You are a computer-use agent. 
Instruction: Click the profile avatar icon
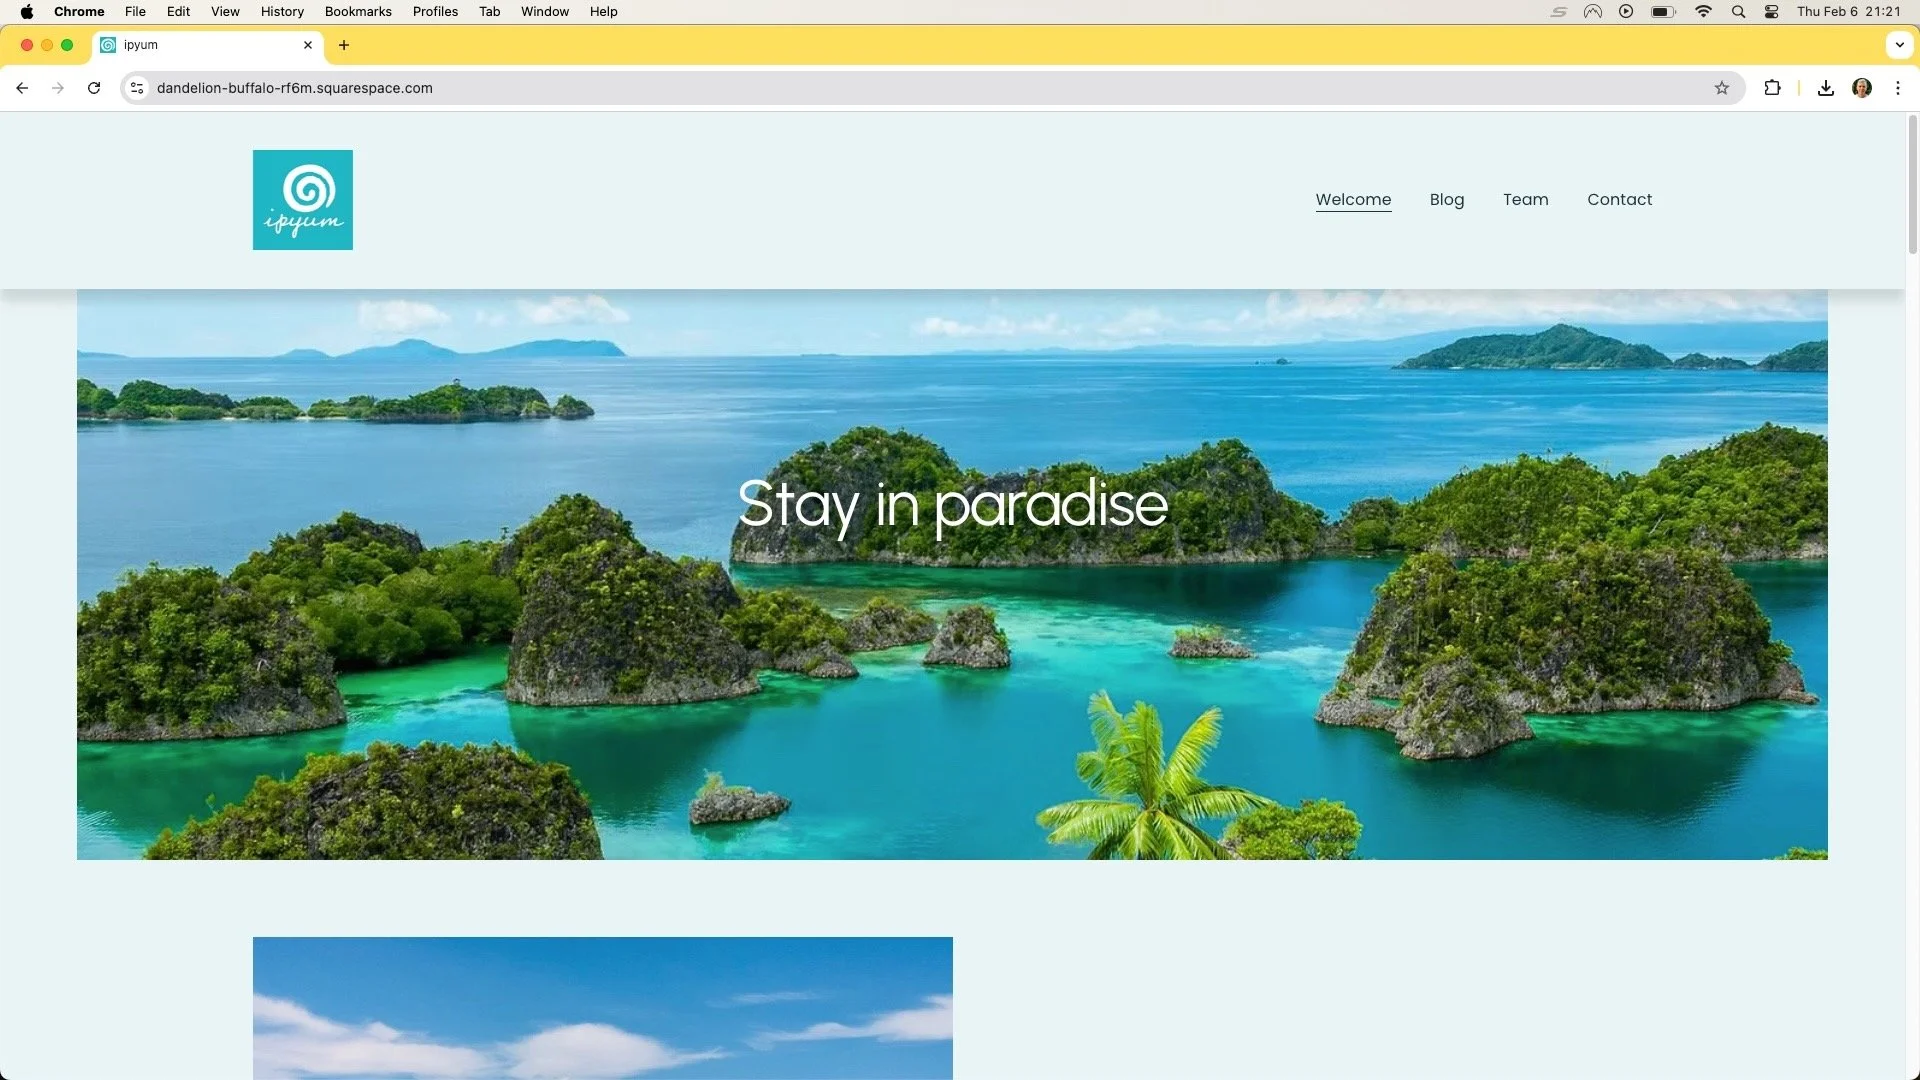click(1861, 88)
